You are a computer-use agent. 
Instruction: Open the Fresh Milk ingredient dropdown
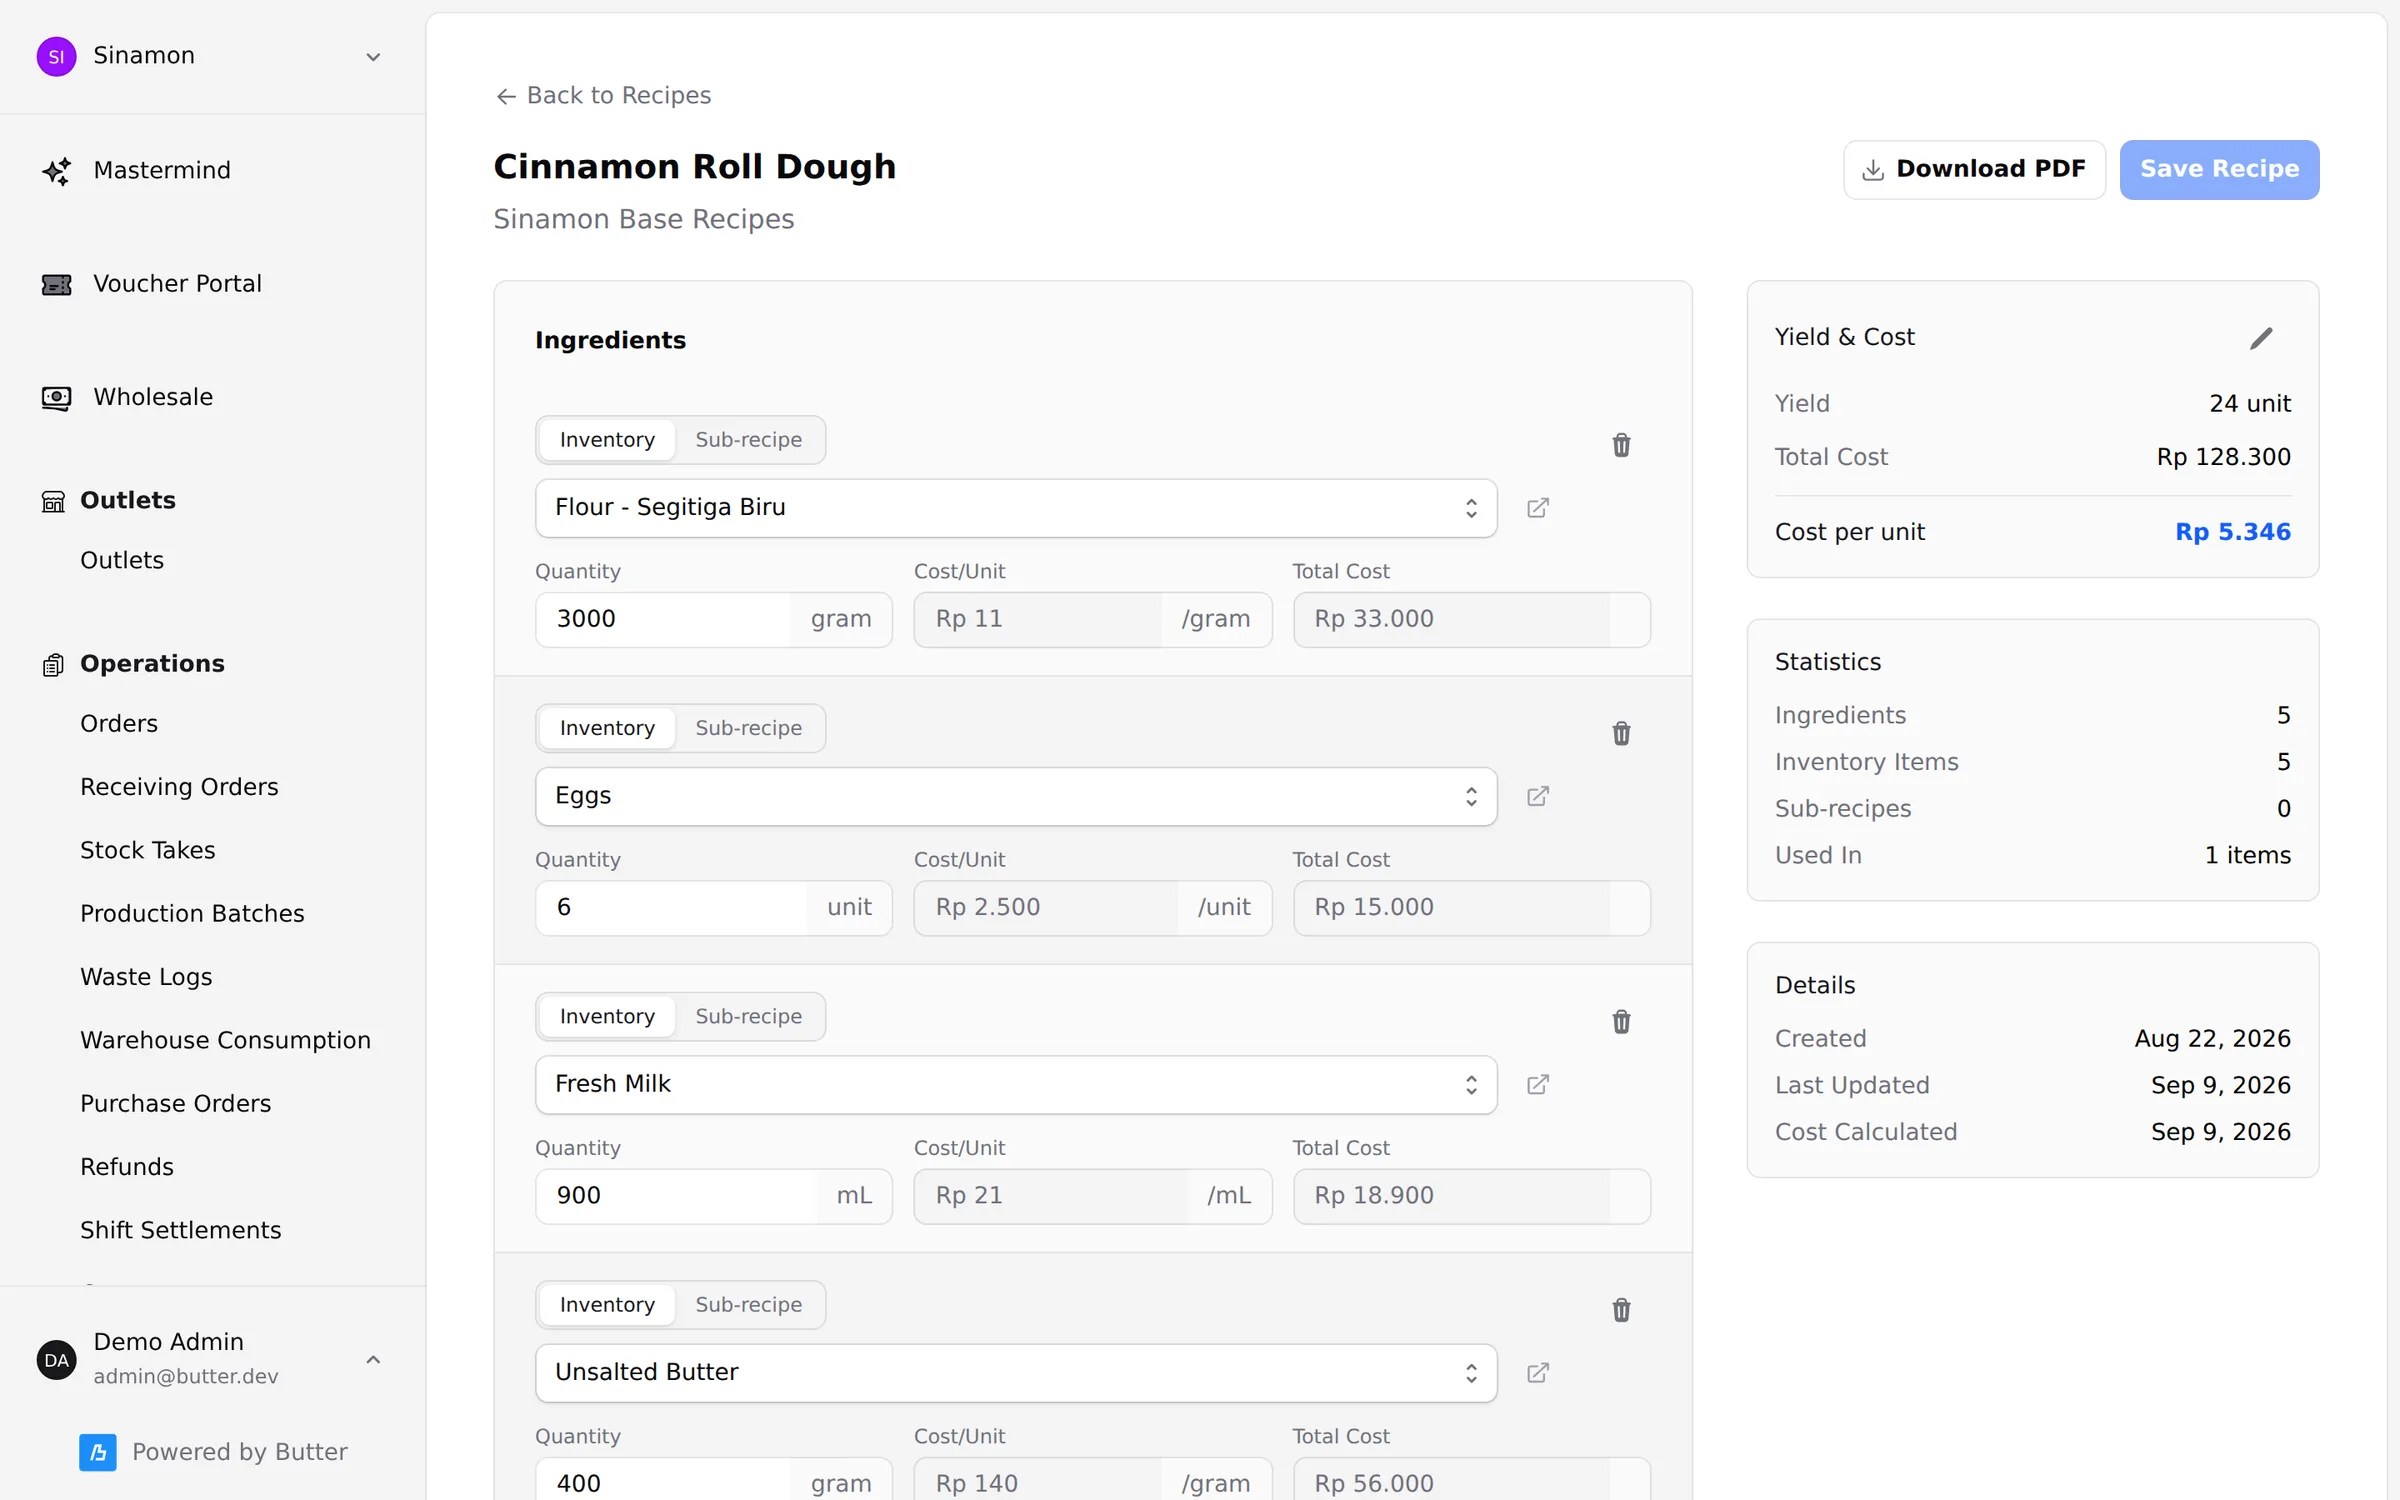pyautogui.click(x=1016, y=1084)
